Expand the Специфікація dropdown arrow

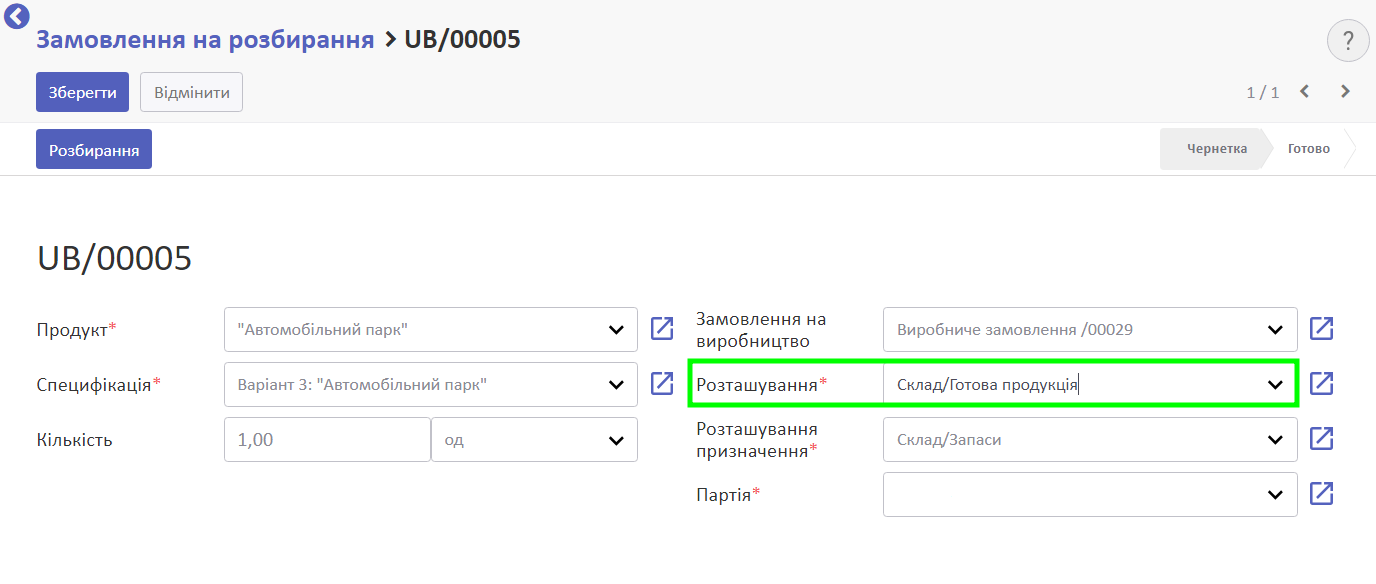pos(616,385)
